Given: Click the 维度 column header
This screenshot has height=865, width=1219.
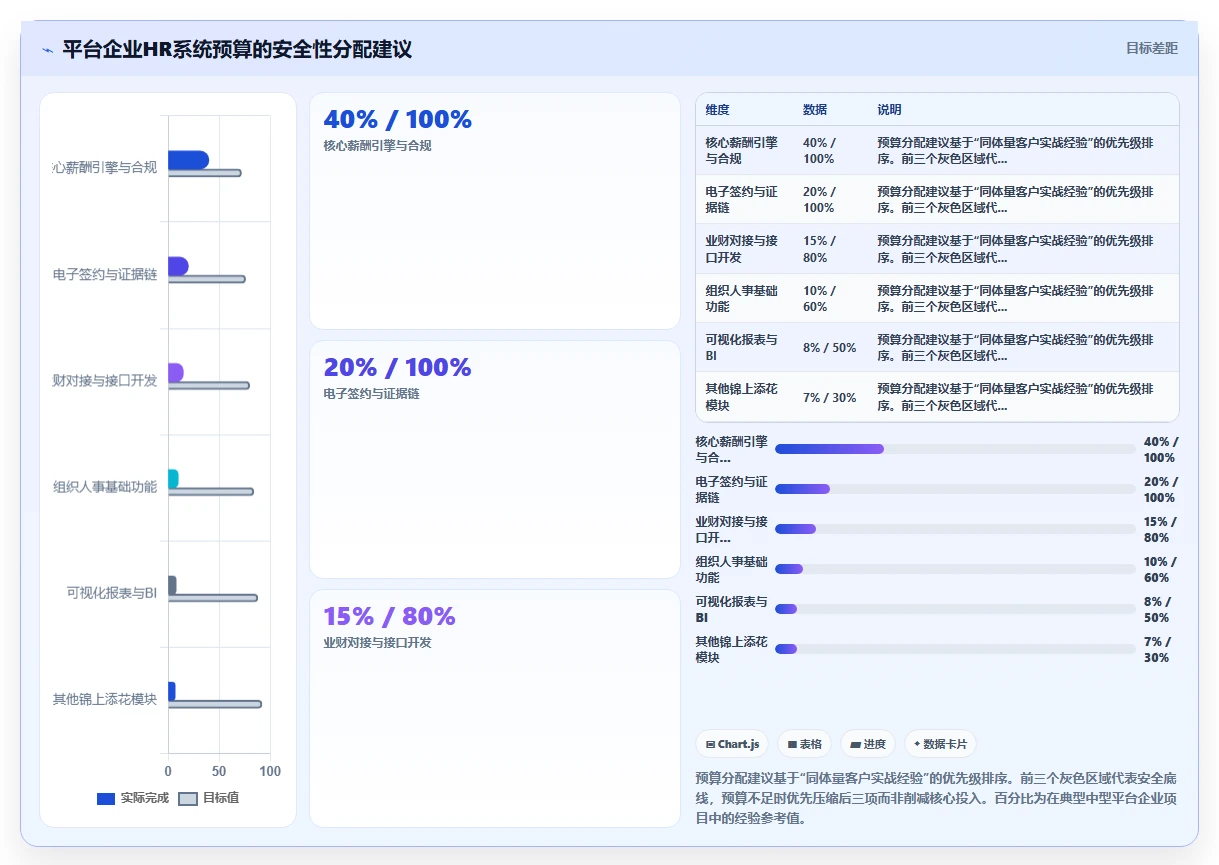Looking at the screenshot, I should point(717,109).
